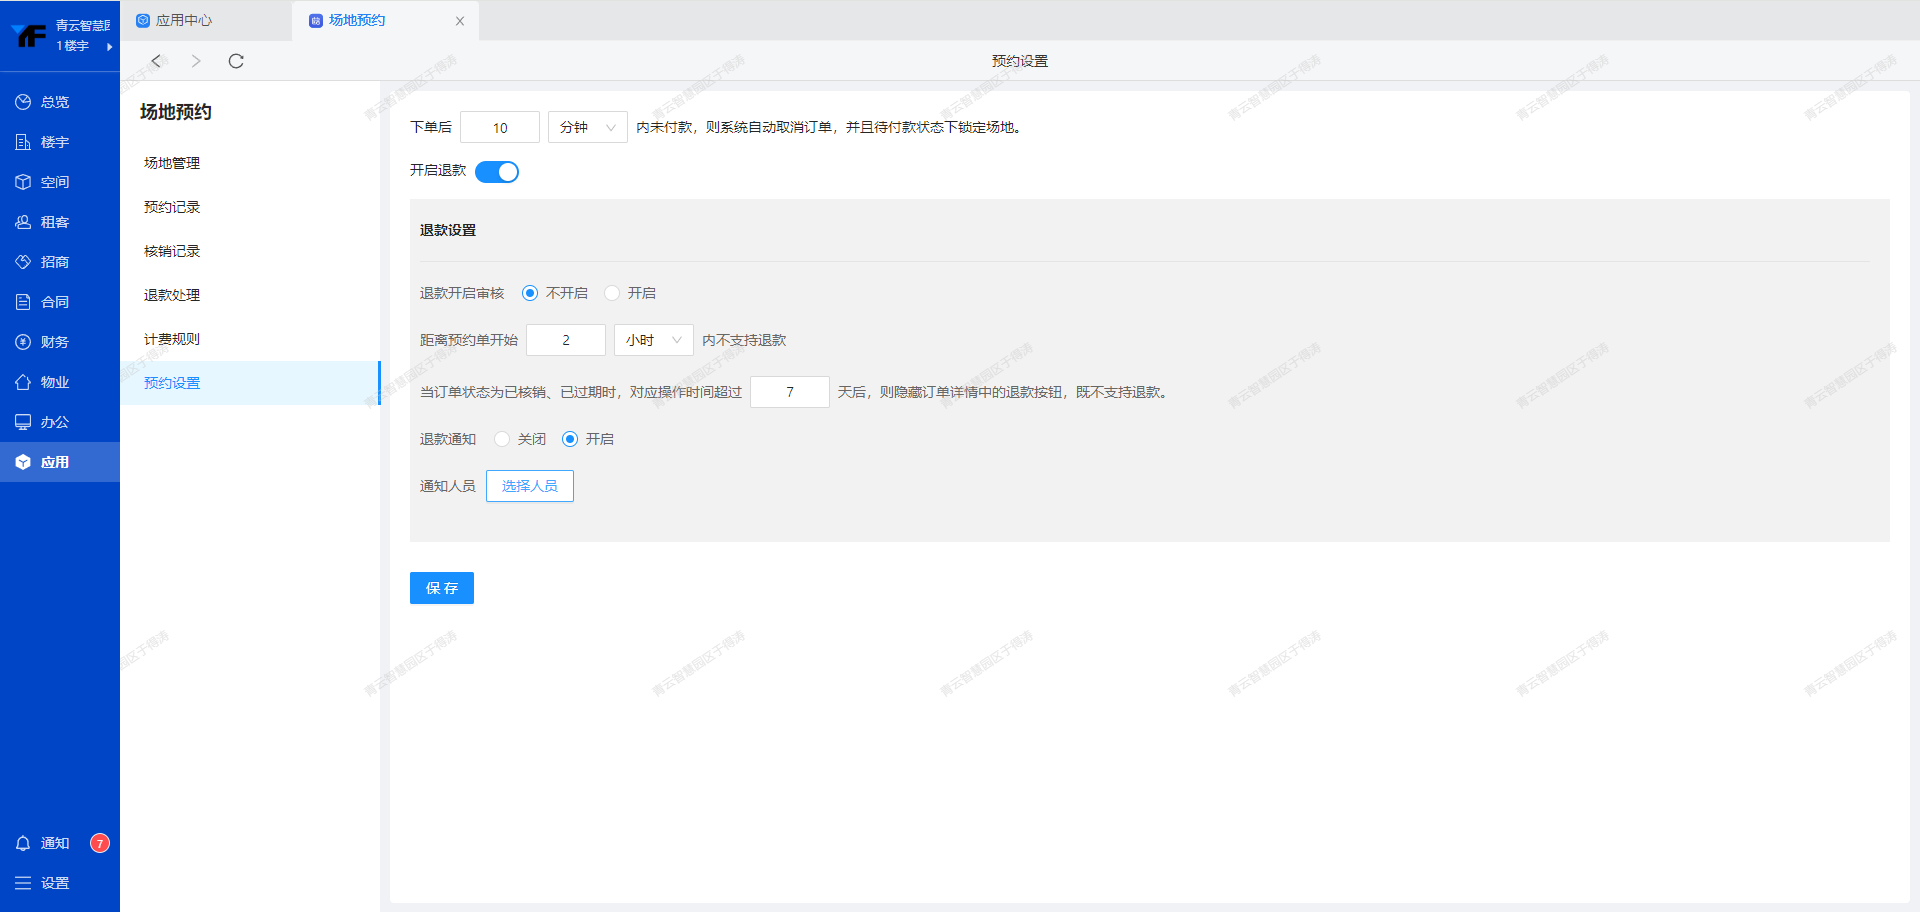Toggle the 开启退款 refund switch
Viewport: 1920px width, 912px height.
(x=497, y=172)
